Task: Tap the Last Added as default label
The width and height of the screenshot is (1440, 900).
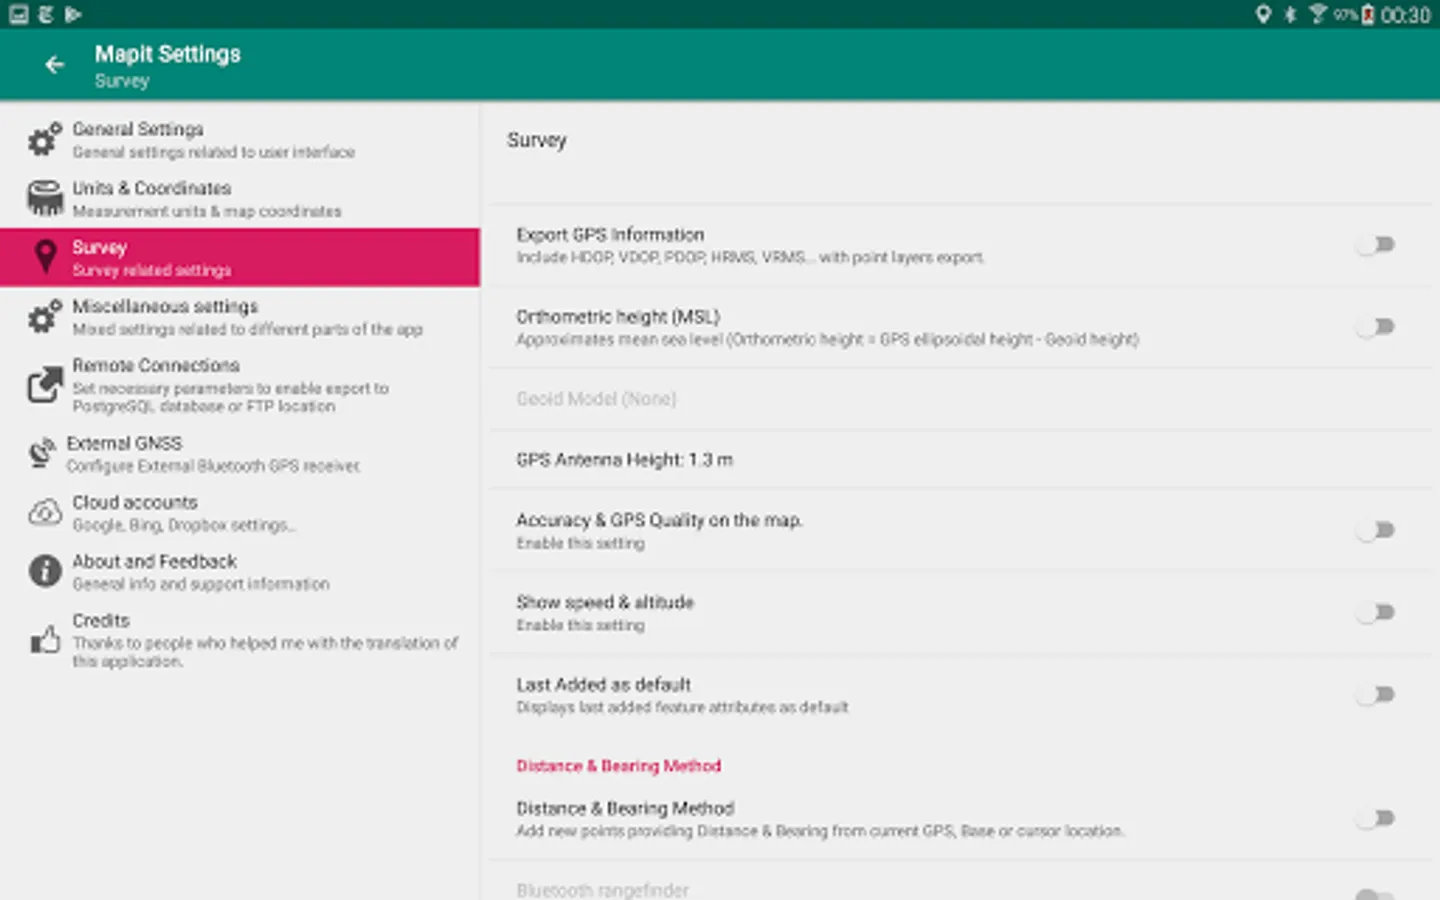Action: (x=603, y=685)
